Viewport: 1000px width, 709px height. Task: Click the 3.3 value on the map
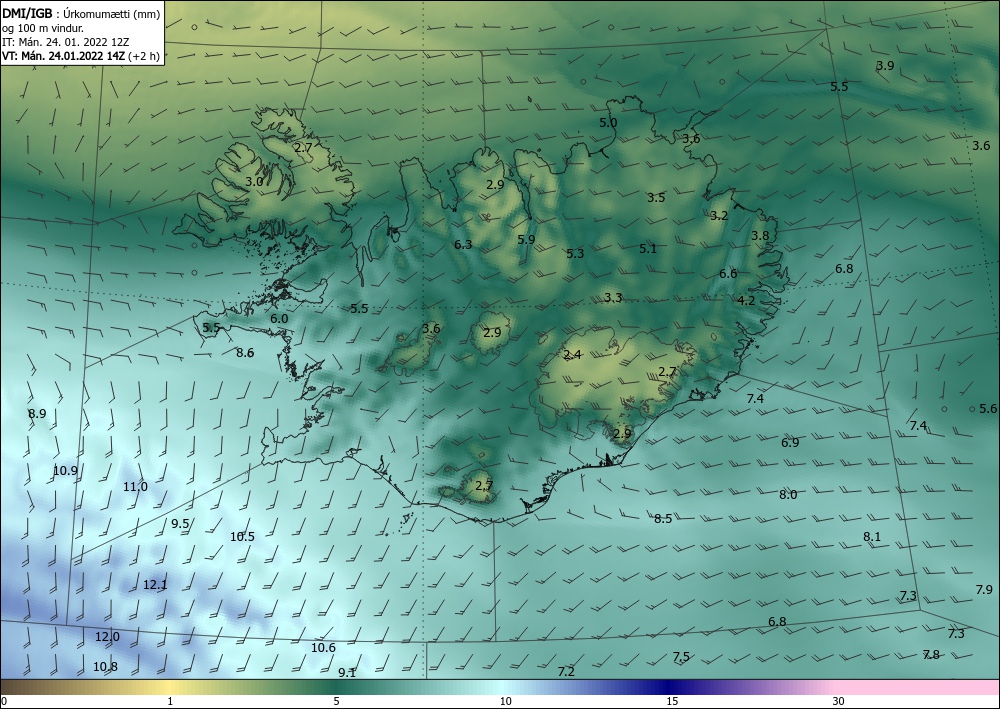(x=614, y=298)
